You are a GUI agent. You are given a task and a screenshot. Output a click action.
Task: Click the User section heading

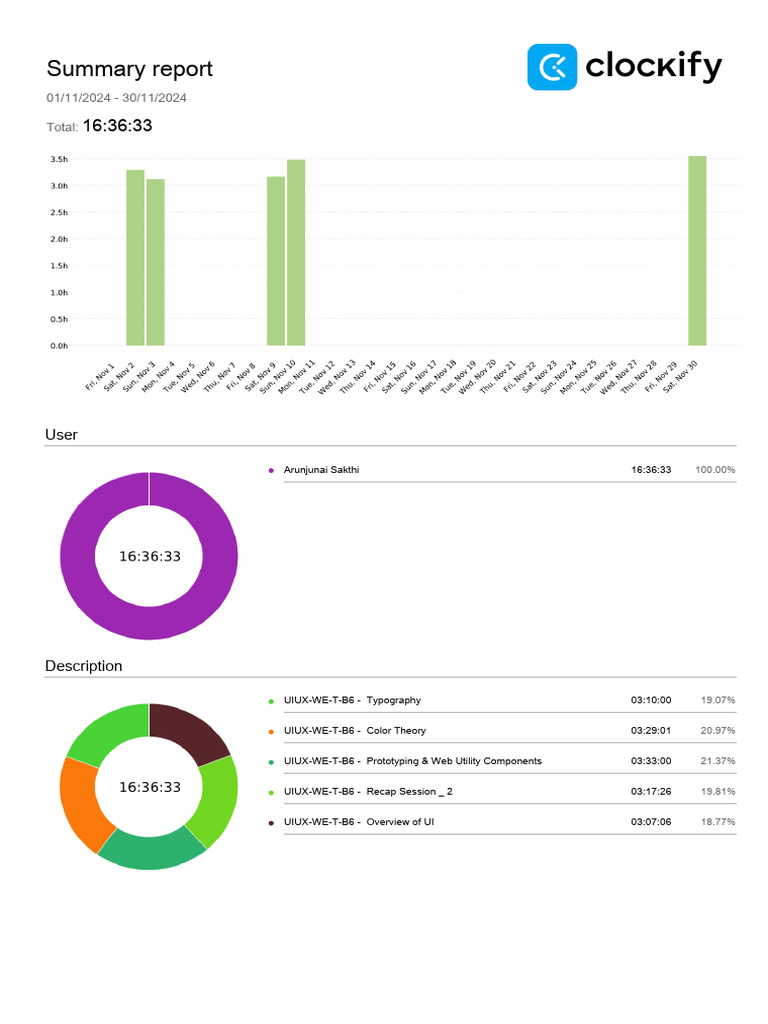pyautogui.click(x=61, y=434)
